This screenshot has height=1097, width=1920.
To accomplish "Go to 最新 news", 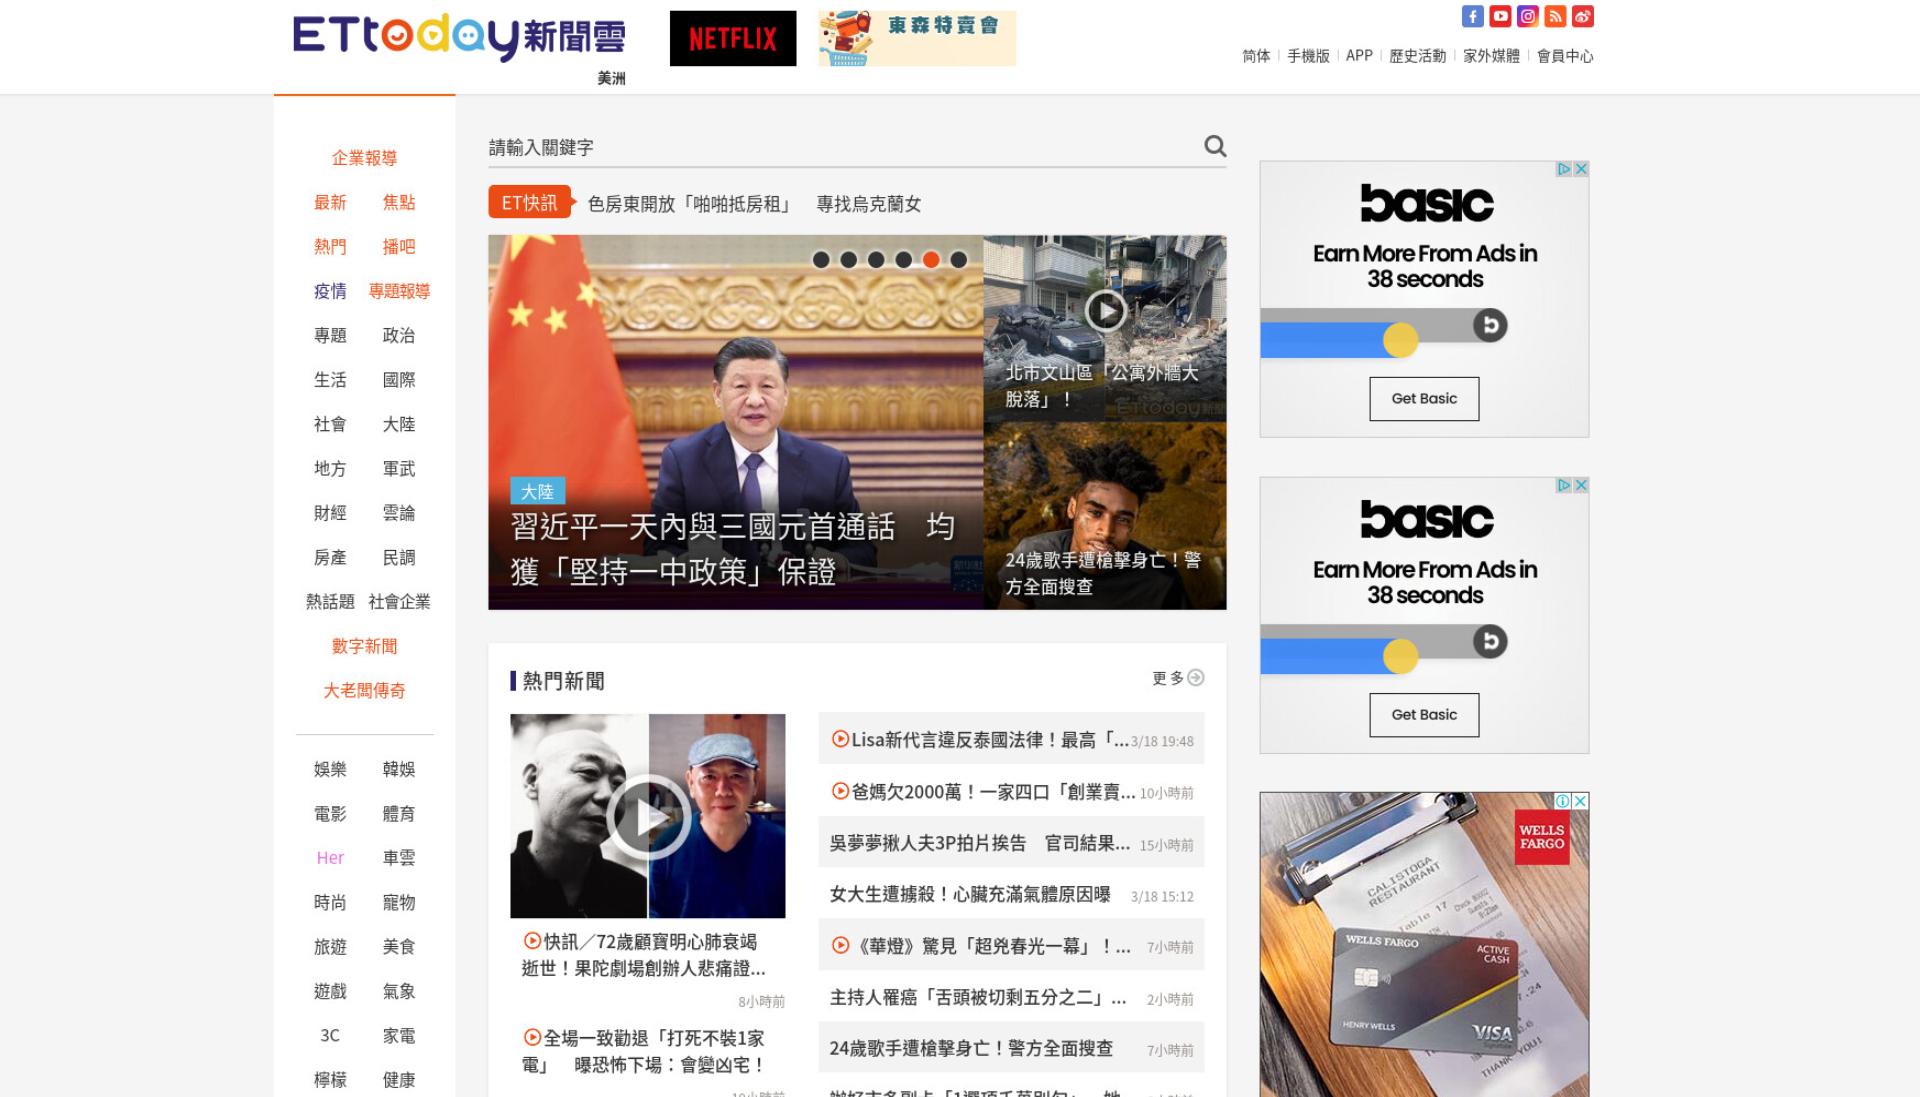I will click(x=330, y=202).
